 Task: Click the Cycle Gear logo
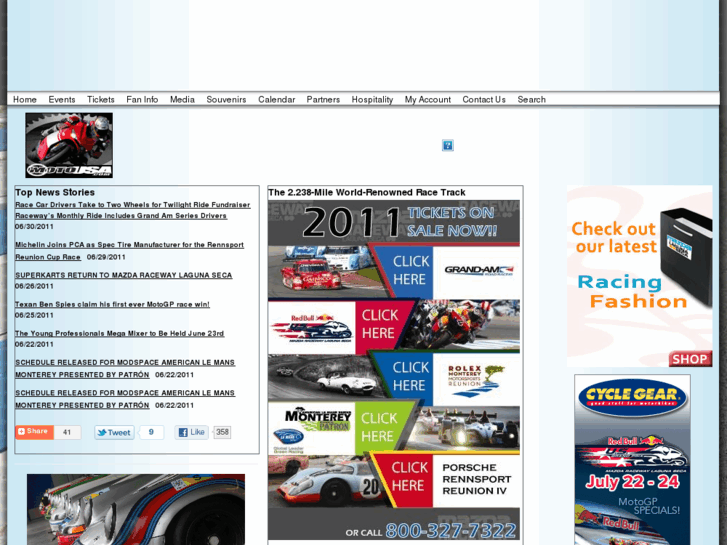pos(632,398)
